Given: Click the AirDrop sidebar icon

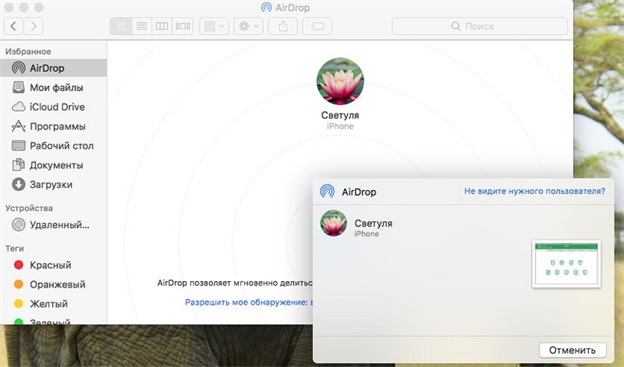Looking at the screenshot, I should (18, 68).
